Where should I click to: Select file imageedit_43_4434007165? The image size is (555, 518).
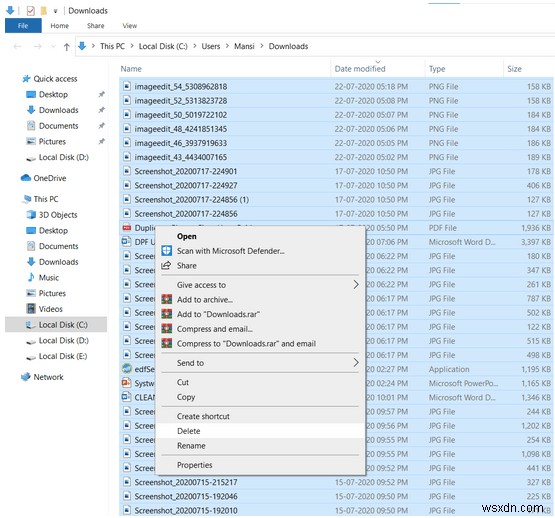(x=336, y=157)
